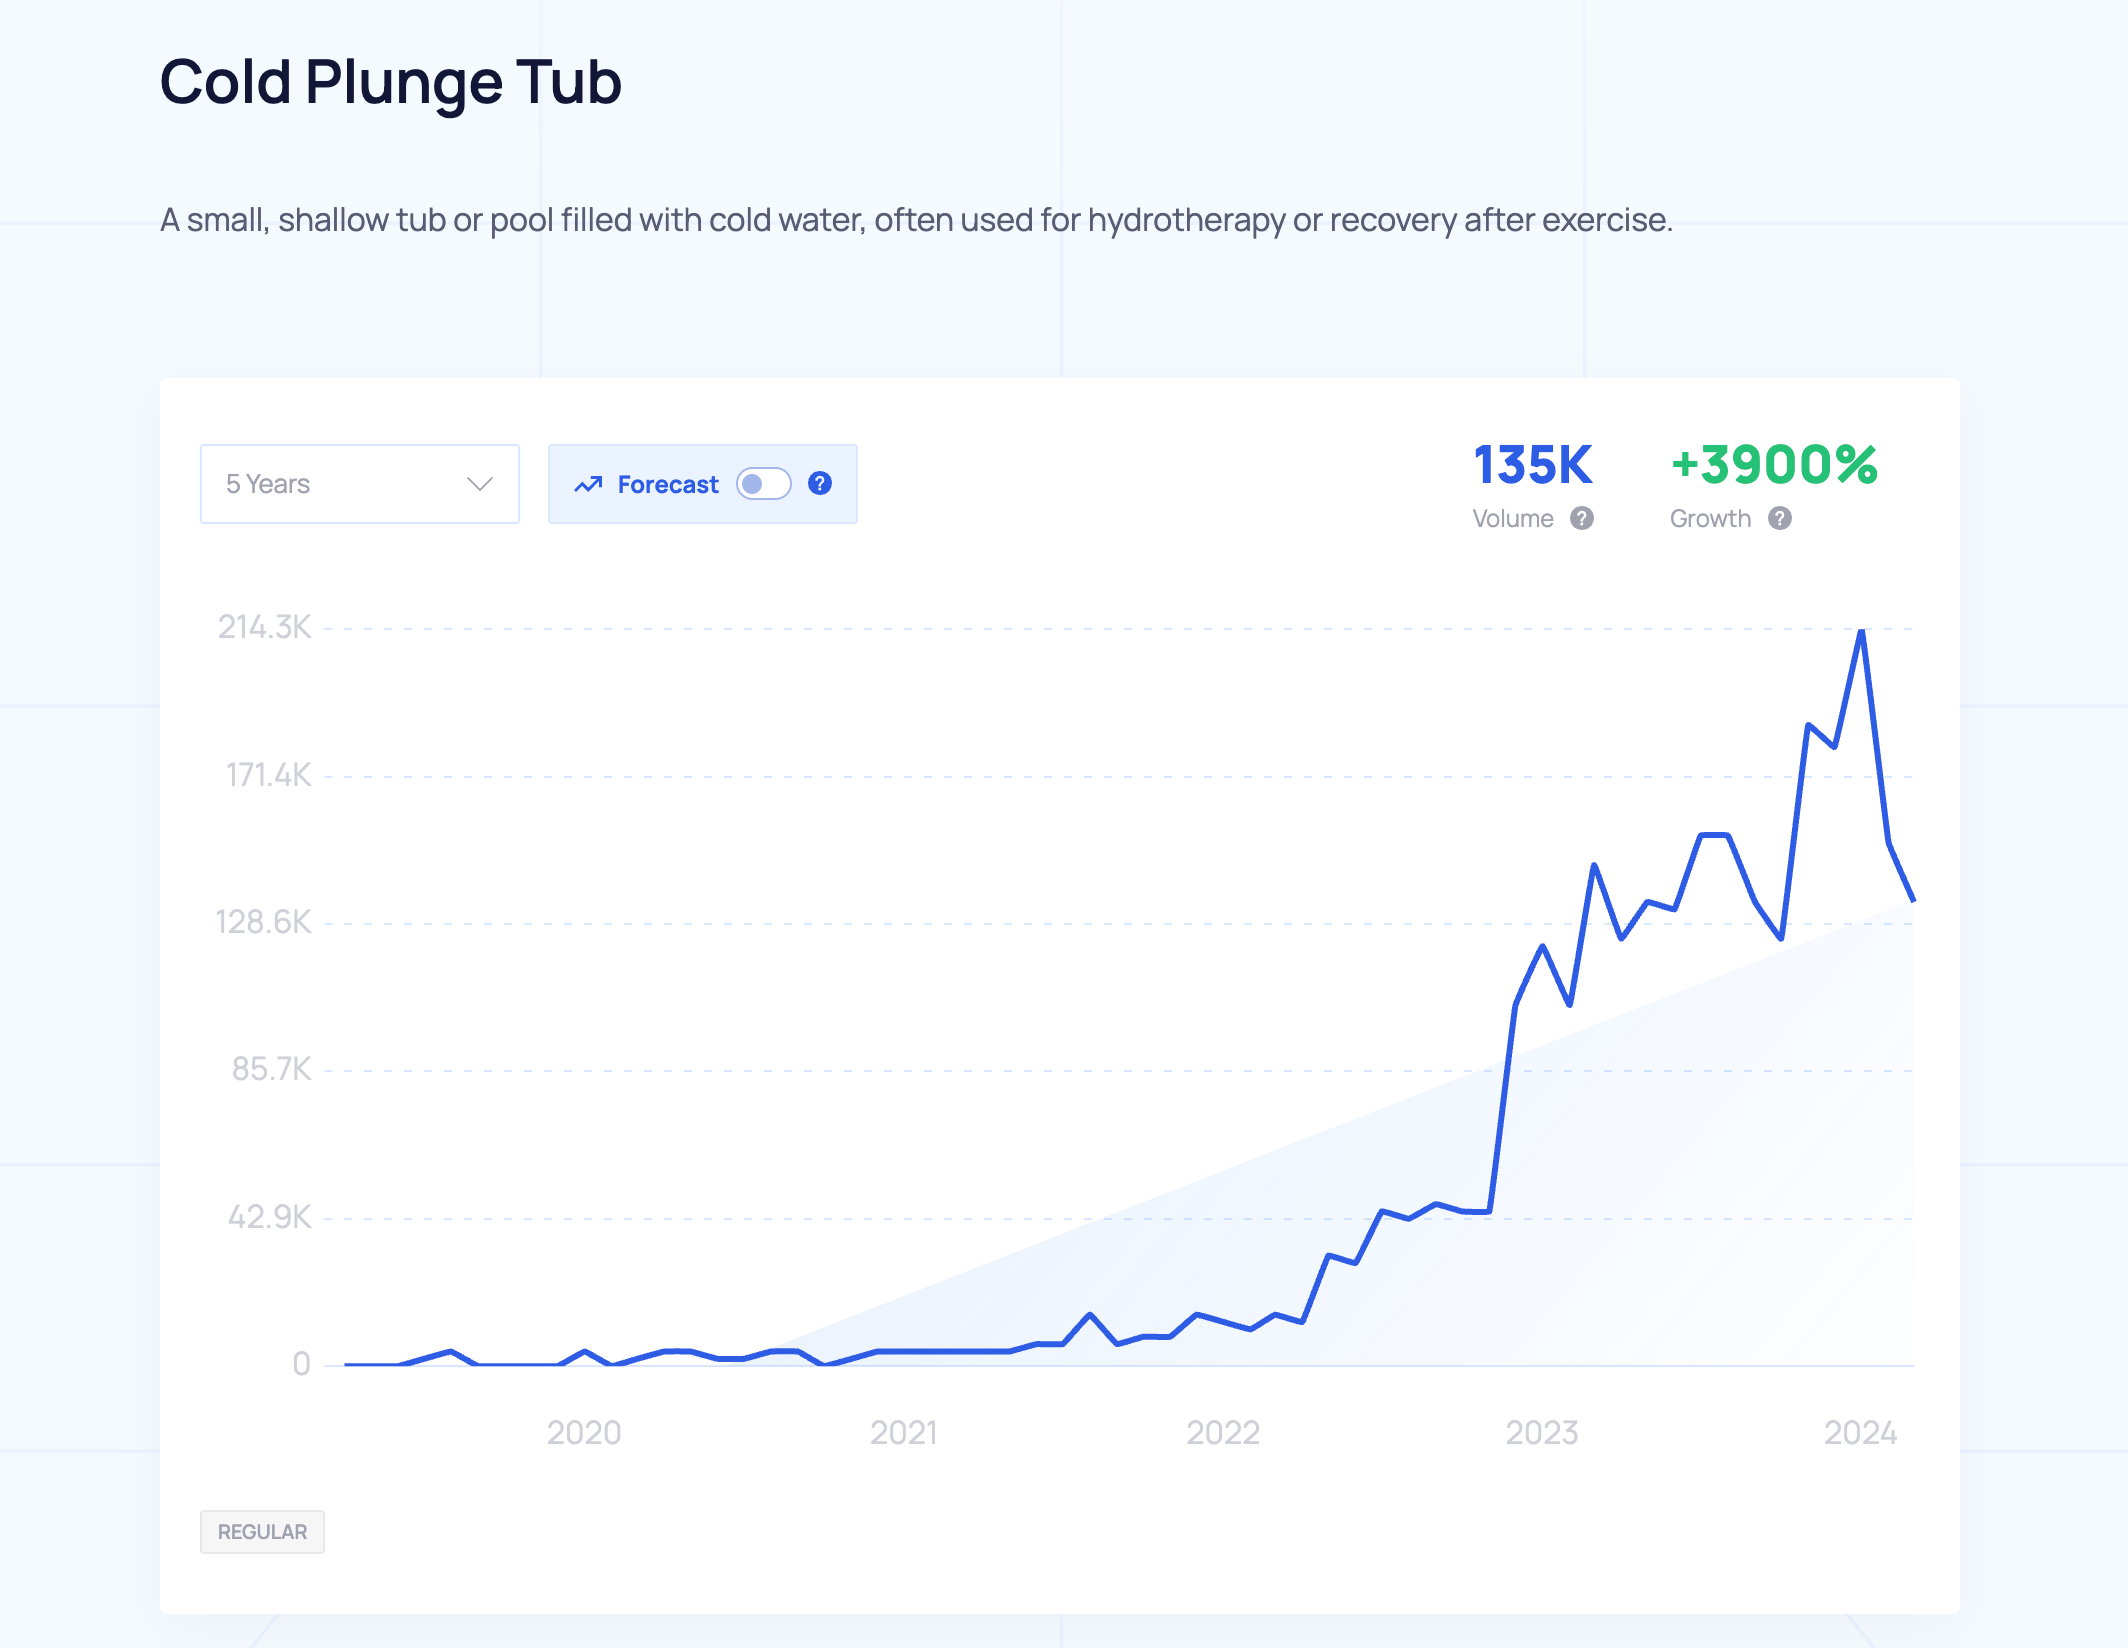The image size is (2128, 1648).
Task: Click the REGULAR tag badge
Action: point(262,1531)
